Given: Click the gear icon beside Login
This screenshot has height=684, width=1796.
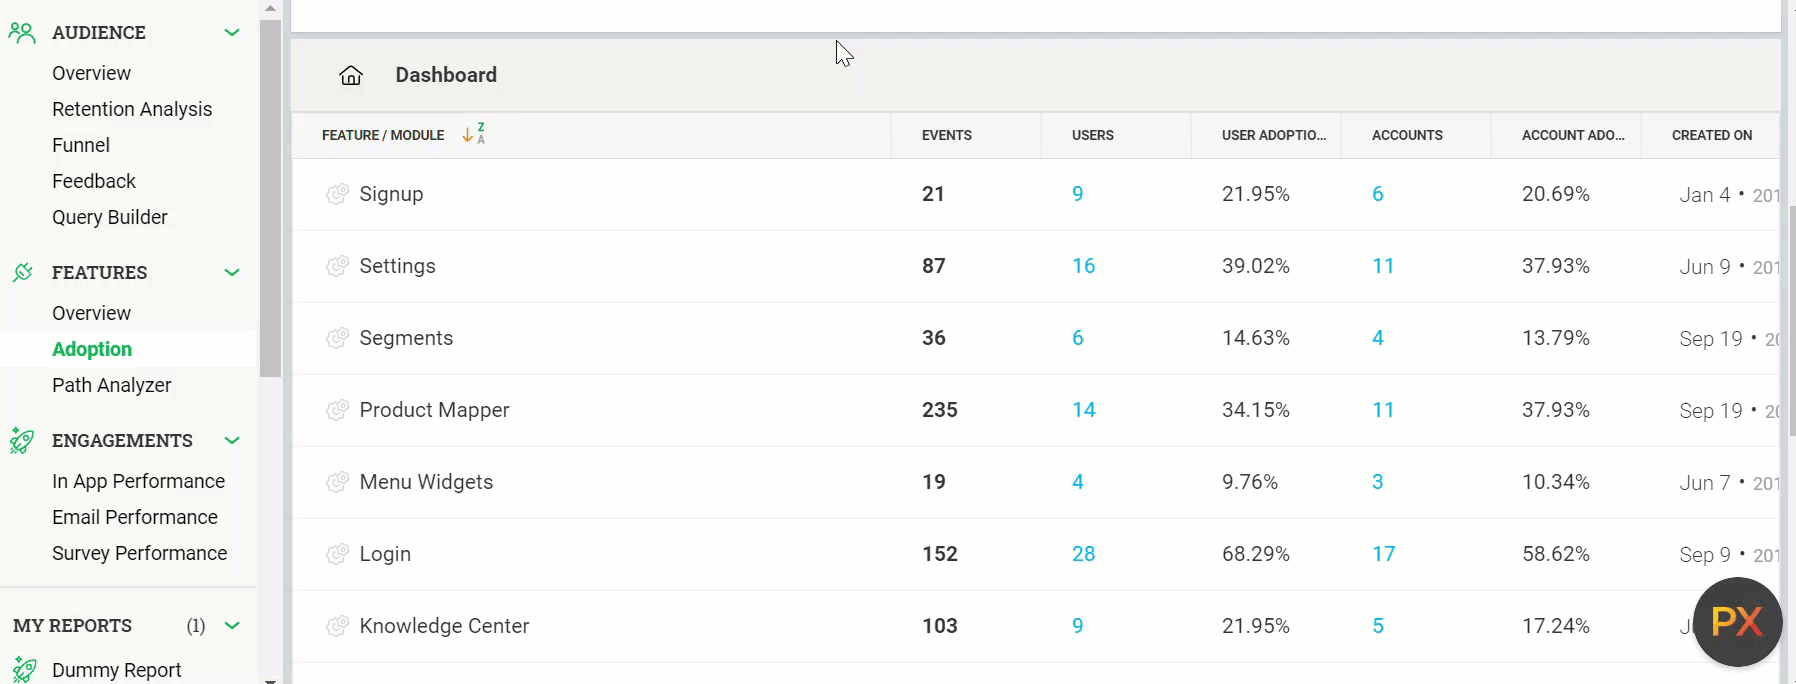Looking at the screenshot, I should pos(338,554).
